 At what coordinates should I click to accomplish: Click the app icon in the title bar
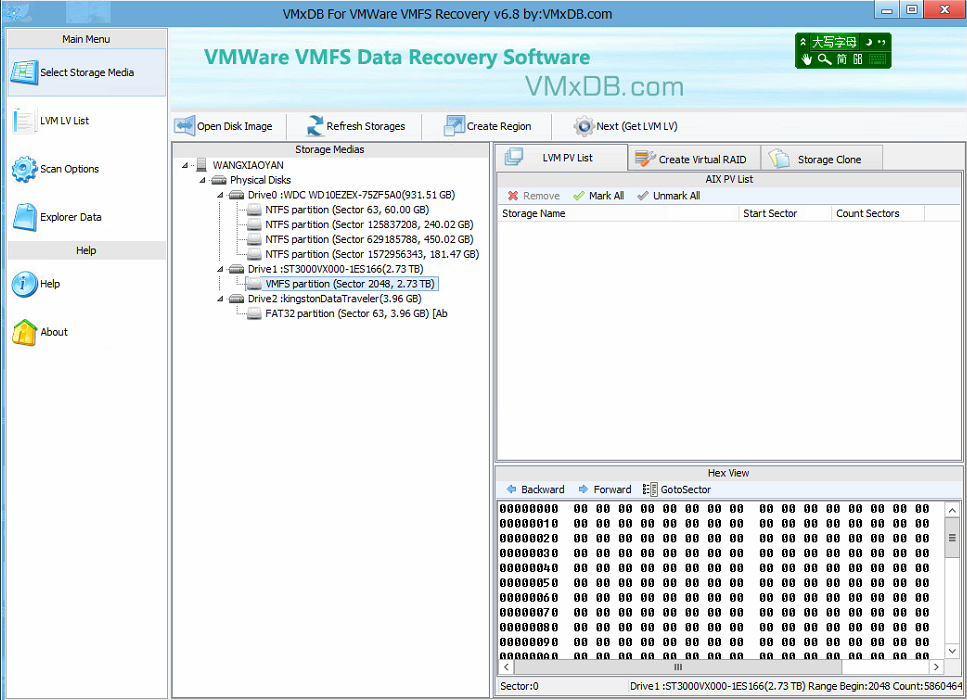click(x=14, y=12)
